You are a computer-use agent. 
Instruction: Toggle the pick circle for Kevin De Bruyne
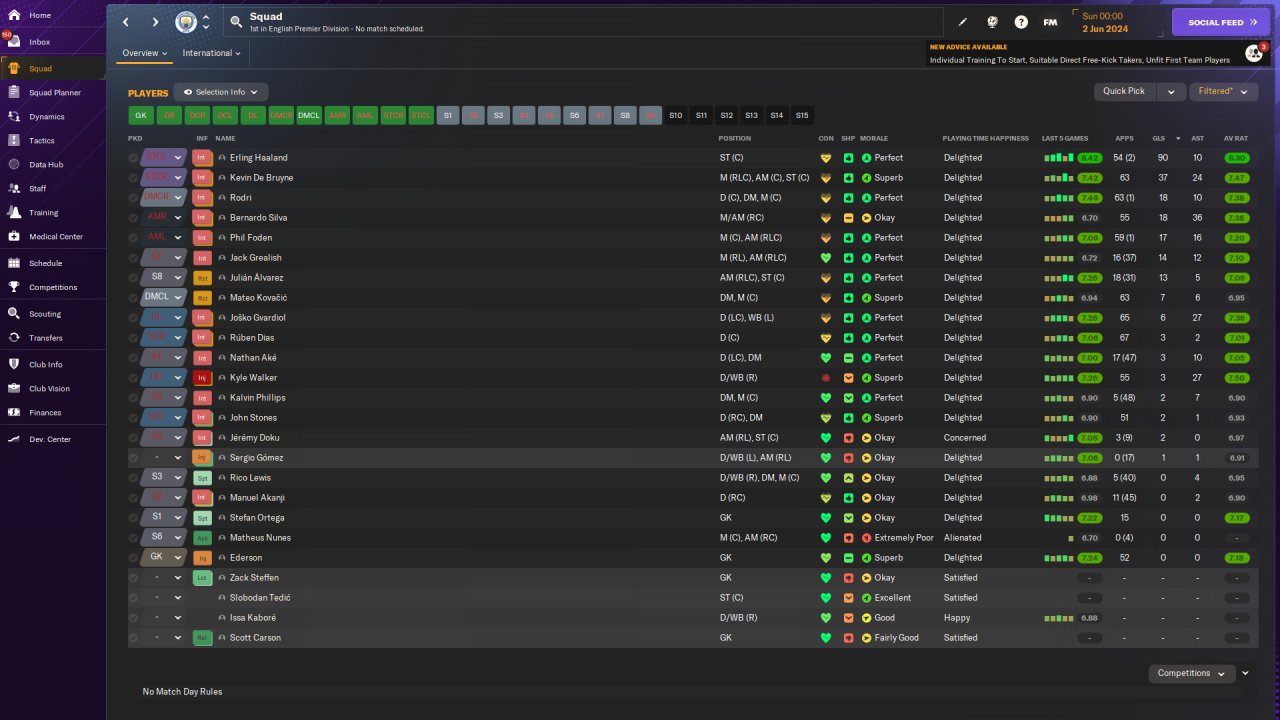(133, 178)
